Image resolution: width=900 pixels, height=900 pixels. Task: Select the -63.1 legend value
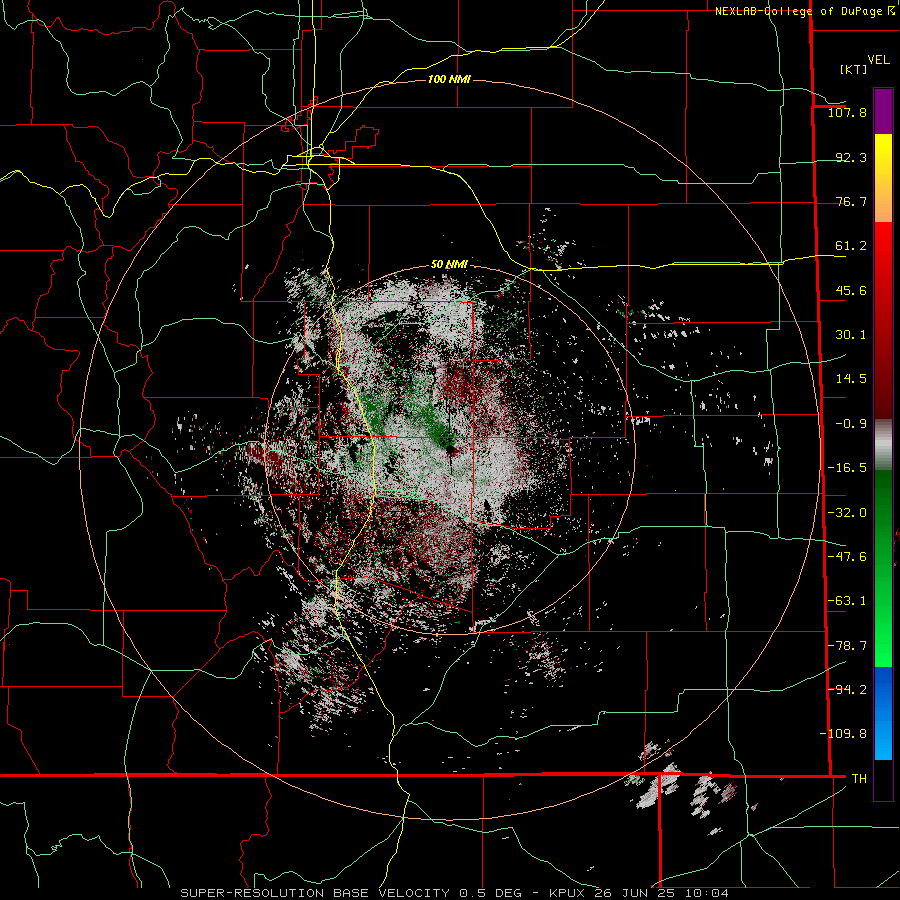point(847,601)
